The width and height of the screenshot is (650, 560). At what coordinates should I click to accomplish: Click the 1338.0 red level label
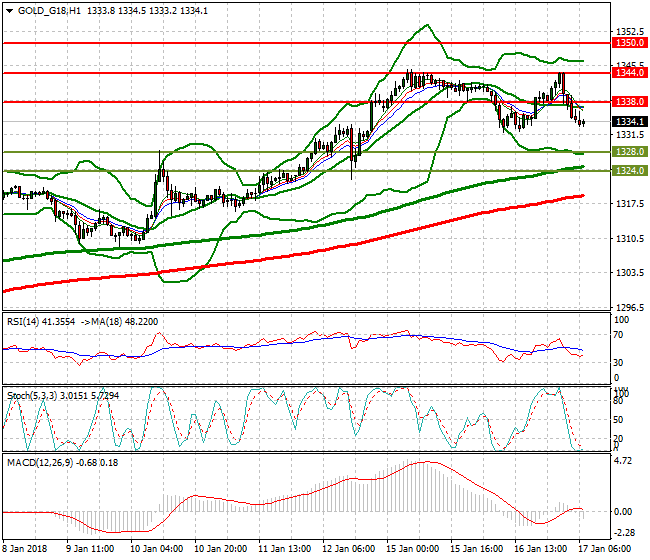pos(630,102)
